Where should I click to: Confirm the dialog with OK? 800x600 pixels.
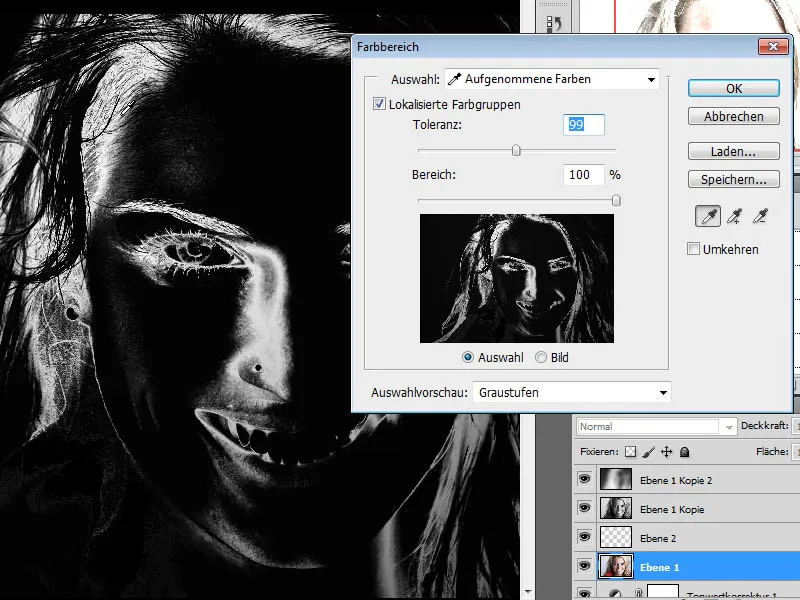click(734, 88)
